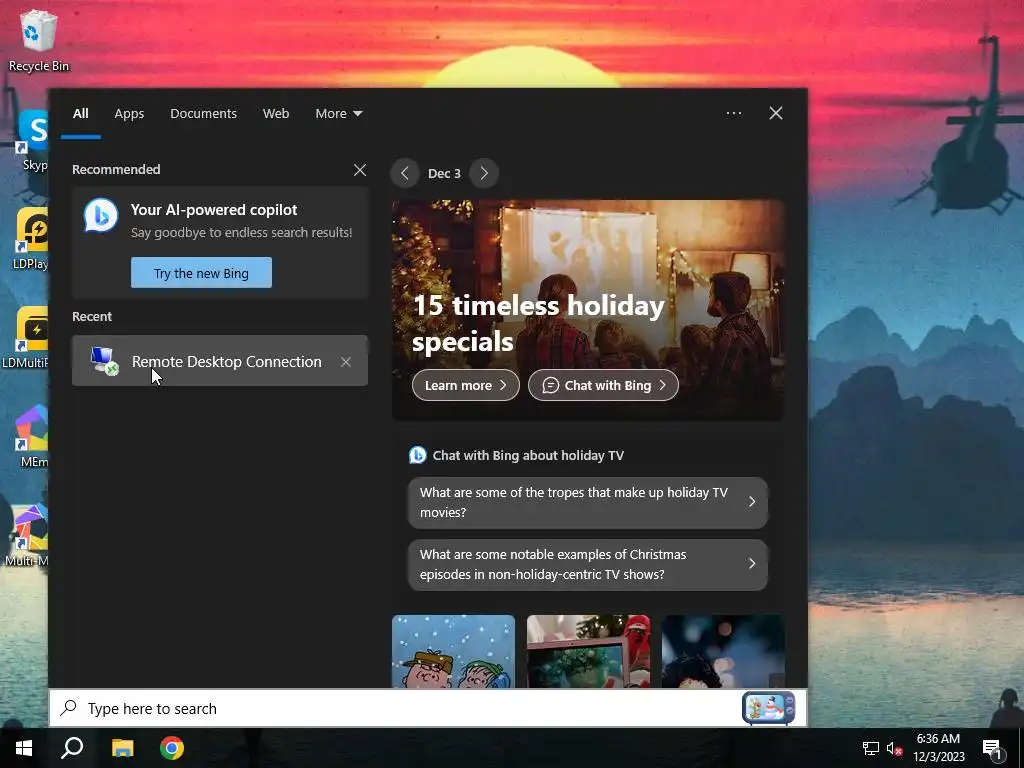Open File Explorer from the taskbar
1024x768 pixels.
click(122, 748)
